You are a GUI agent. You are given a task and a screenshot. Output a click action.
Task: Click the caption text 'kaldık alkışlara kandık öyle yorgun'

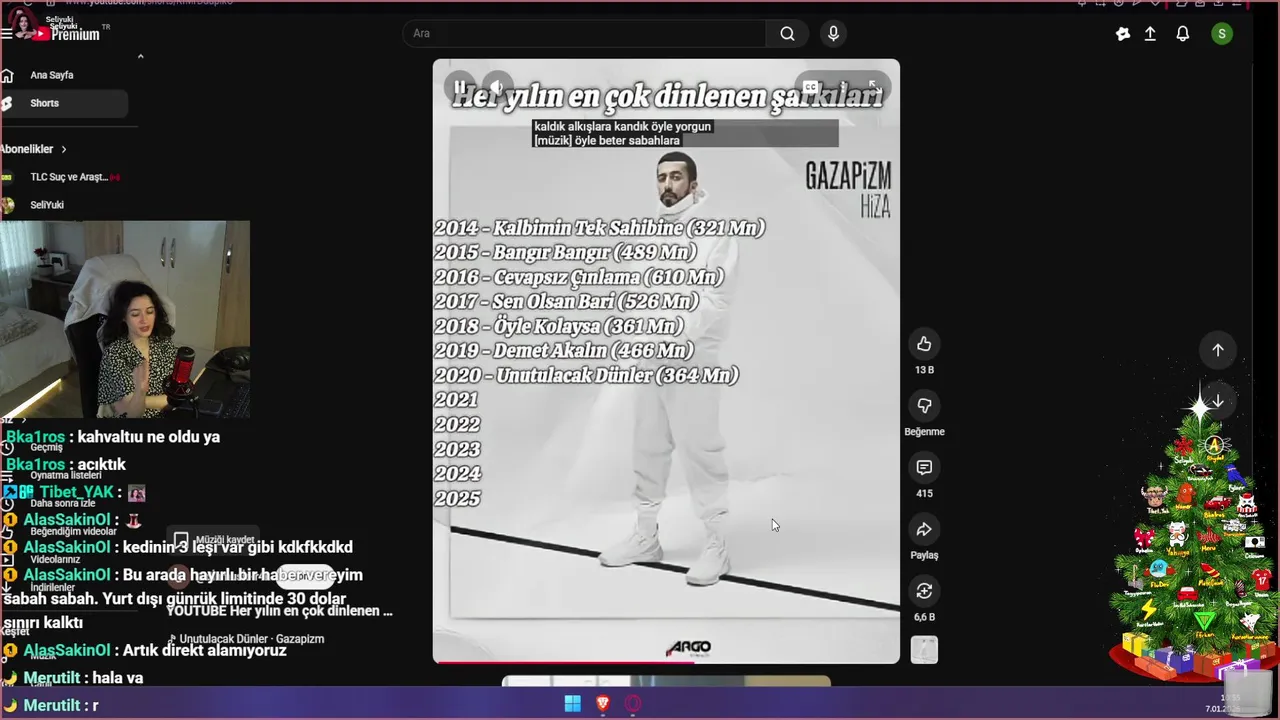[x=622, y=127]
